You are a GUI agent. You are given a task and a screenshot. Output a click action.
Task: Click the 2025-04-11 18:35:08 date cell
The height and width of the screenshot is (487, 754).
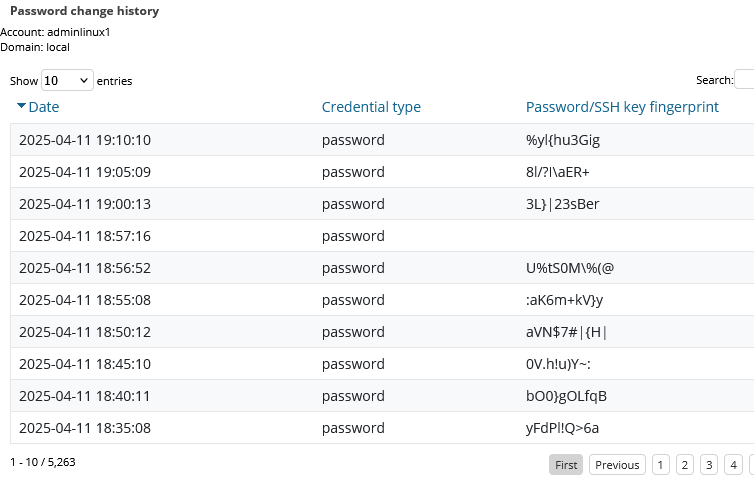pyautogui.click(x=85, y=428)
